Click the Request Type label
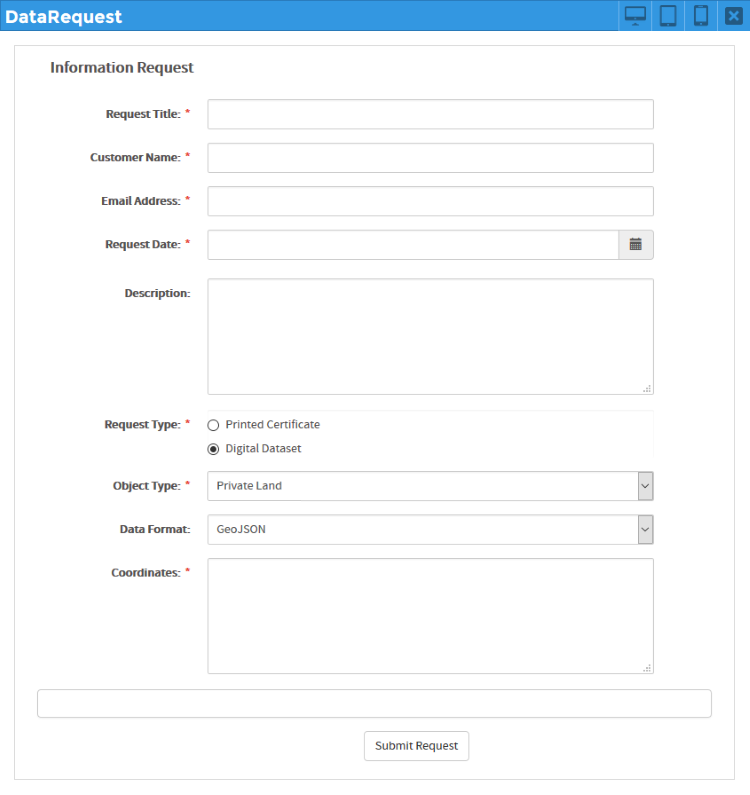This screenshot has height=795, width=750. tap(142, 424)
